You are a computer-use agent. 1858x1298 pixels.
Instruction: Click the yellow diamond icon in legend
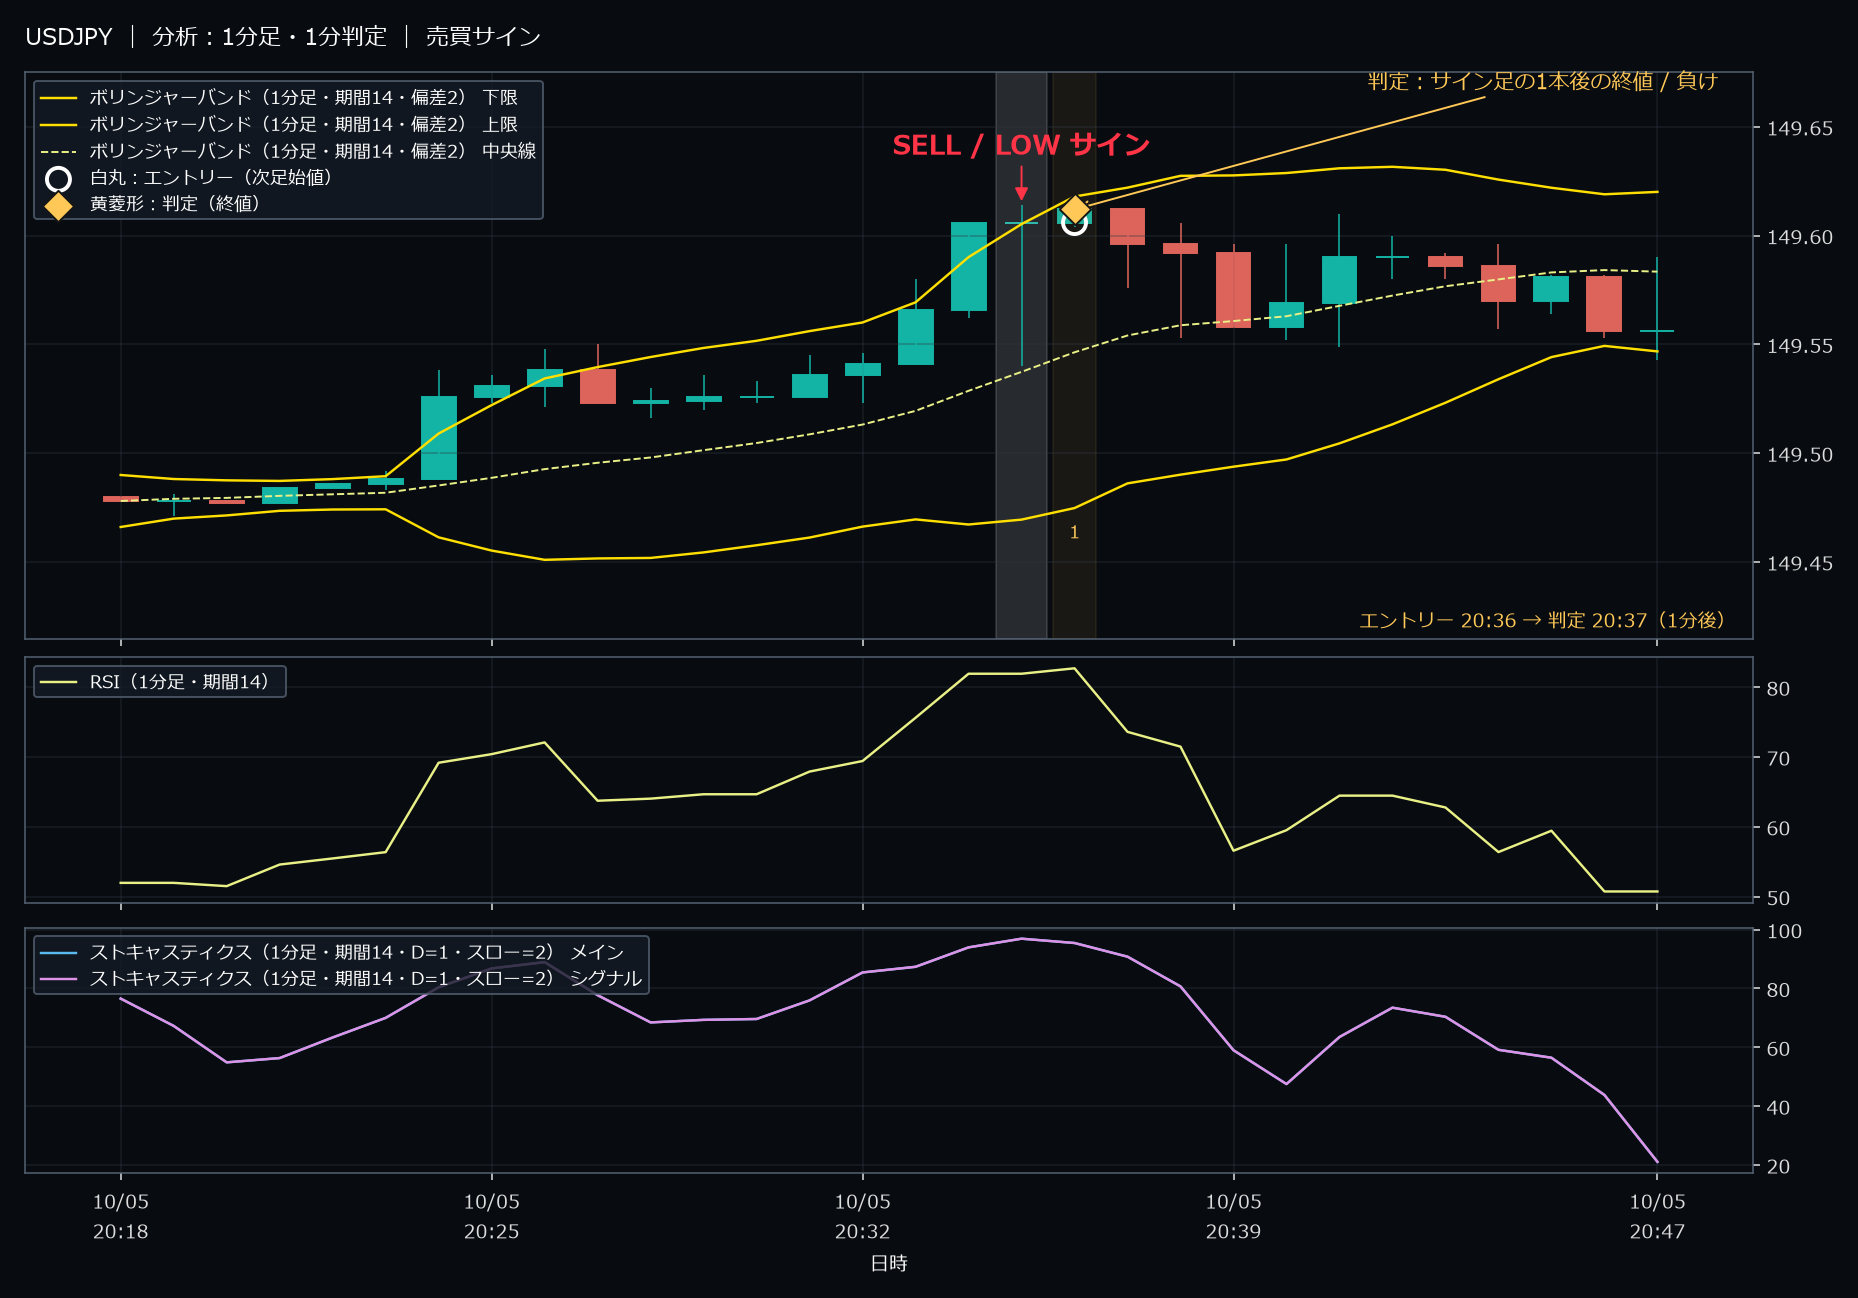pyautogui.click(x=59, y=205)
